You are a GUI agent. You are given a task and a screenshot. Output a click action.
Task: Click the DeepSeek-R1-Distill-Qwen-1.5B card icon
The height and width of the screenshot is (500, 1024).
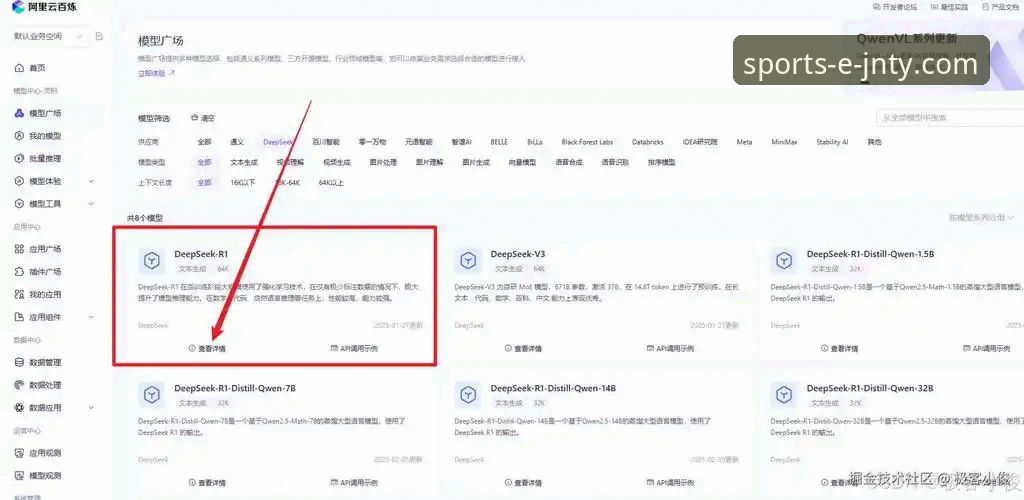click(x=784, y=261)
